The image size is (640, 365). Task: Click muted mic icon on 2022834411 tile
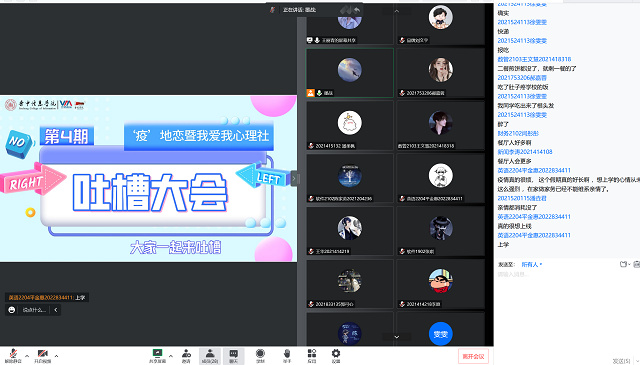[x=402, y=198]
